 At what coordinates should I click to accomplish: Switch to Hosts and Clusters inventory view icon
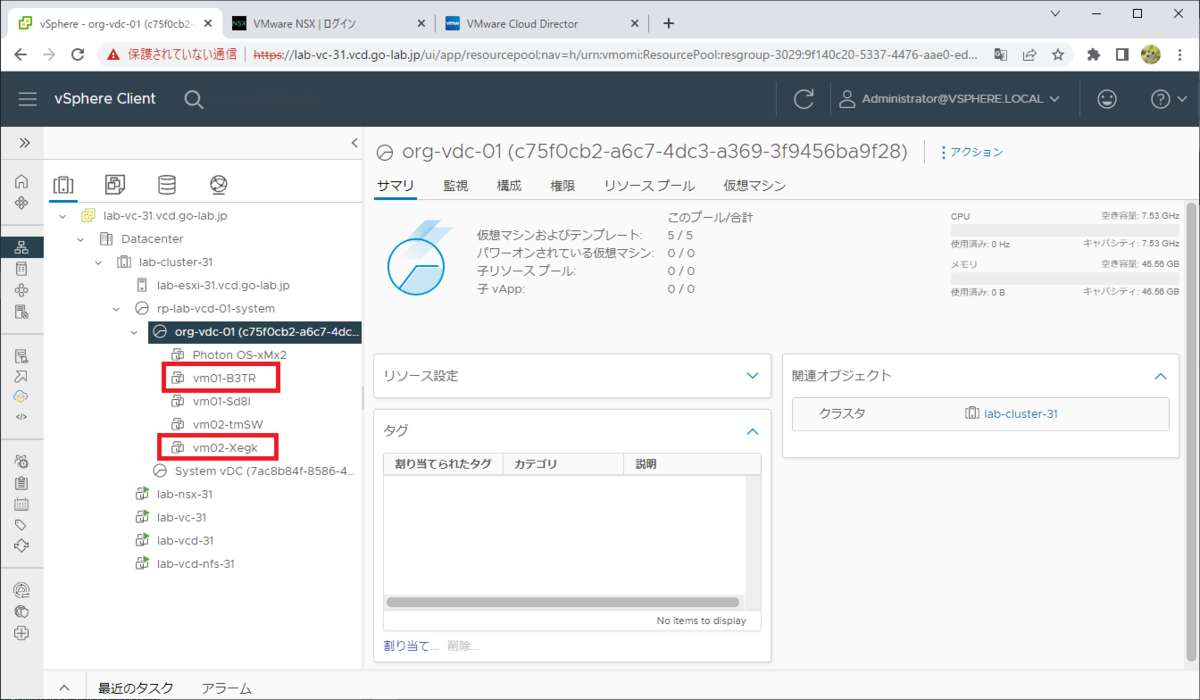coord(62,185)
